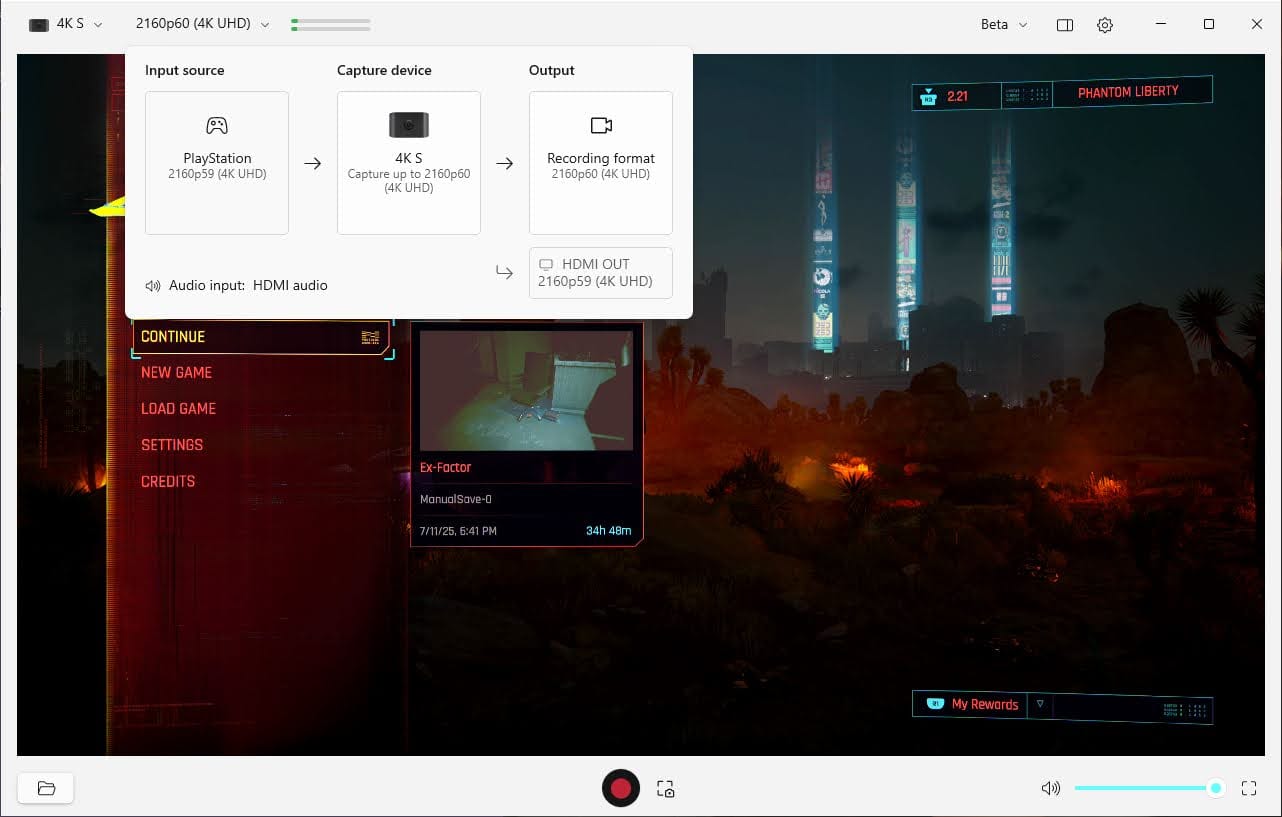1282x817 pixels.
Task: Toggle the side panel layout icon
Action: click(1065, 25)
